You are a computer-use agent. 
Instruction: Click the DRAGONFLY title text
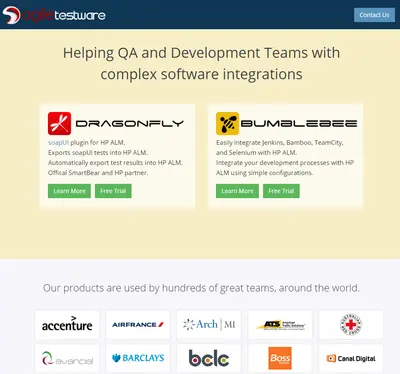pos(130,124)
